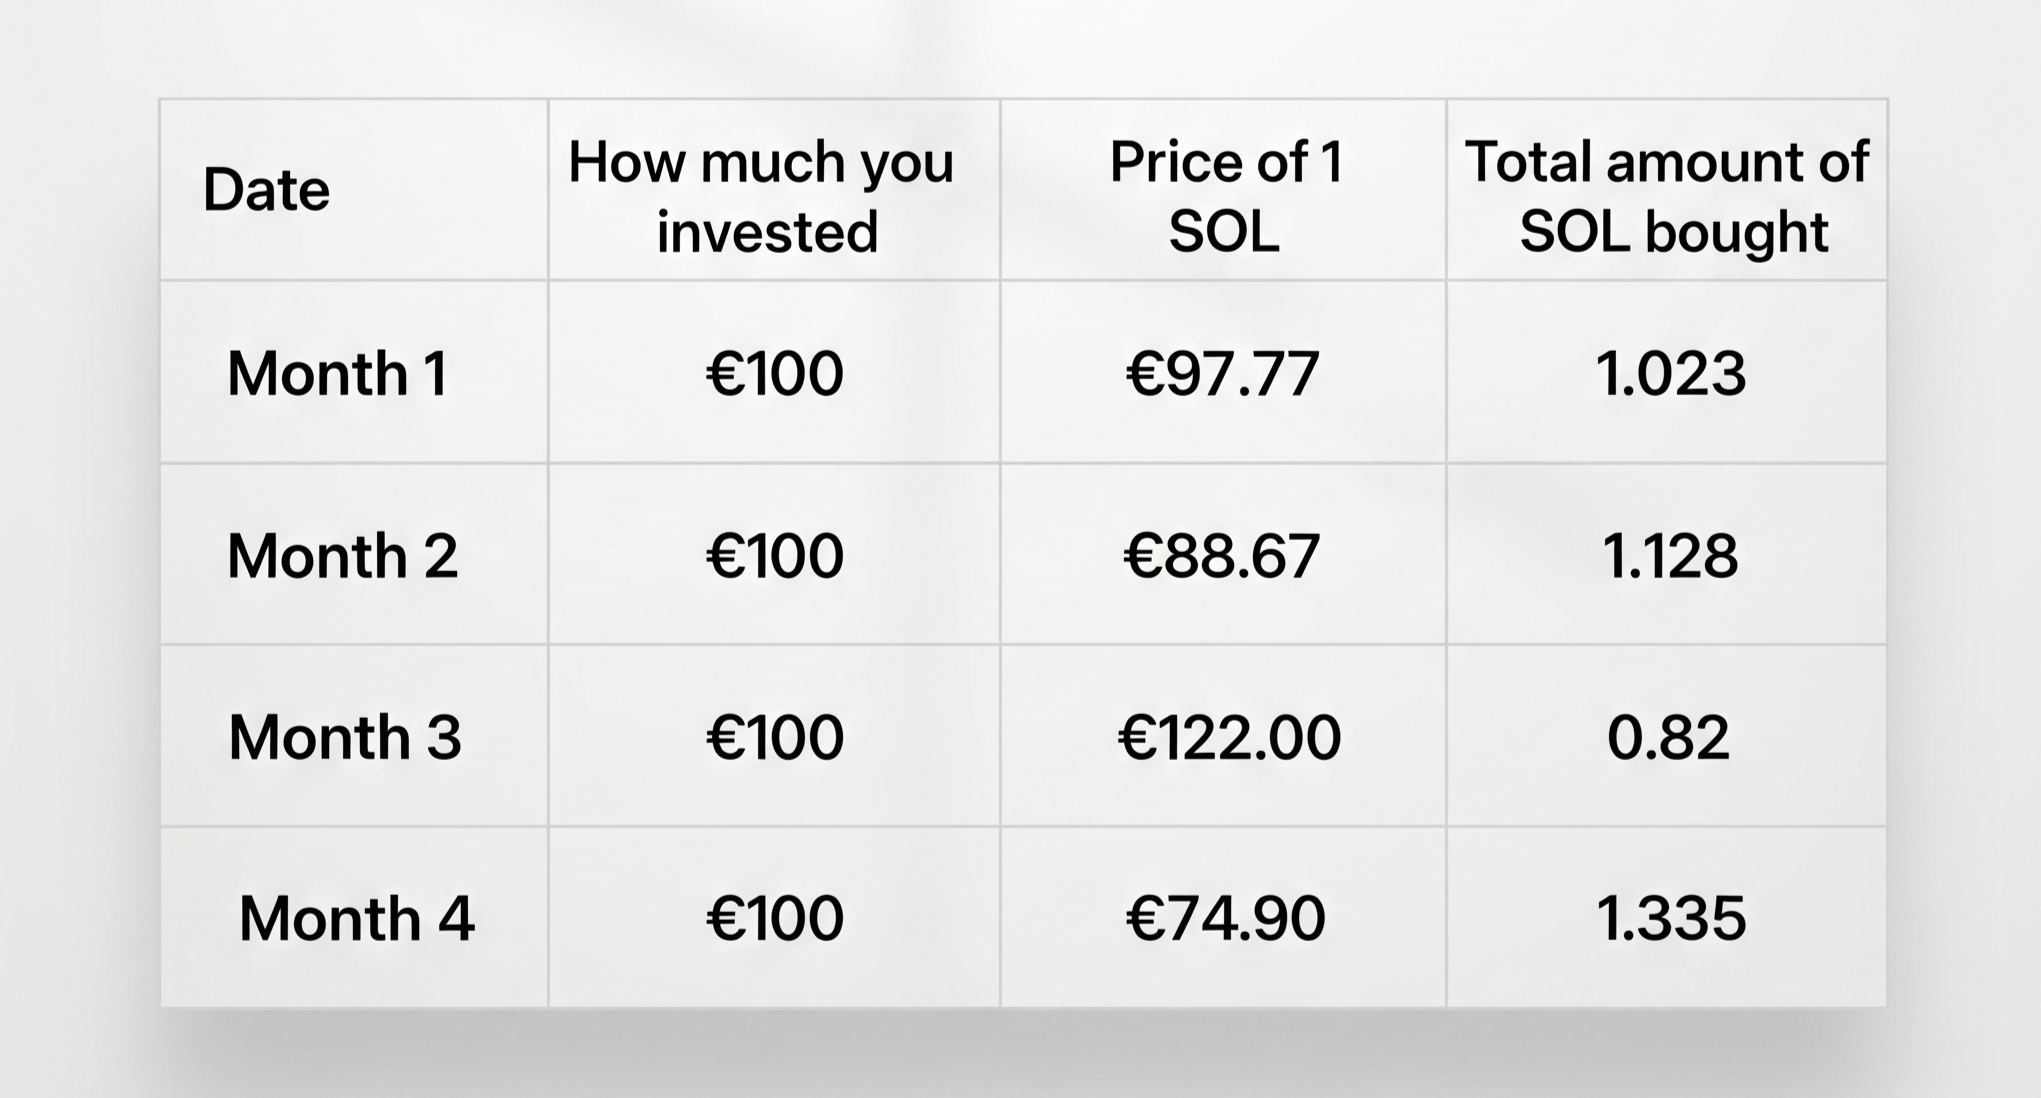Select the 'How much you invested' header
This screenshot has width=2041, height=1098.
click(x=762, y=196)
